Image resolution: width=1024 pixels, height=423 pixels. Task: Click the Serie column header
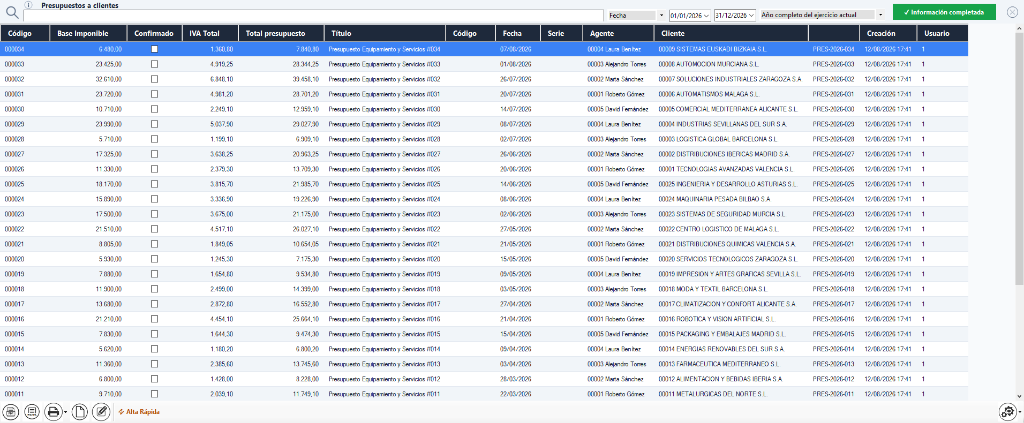pos(562,33)
